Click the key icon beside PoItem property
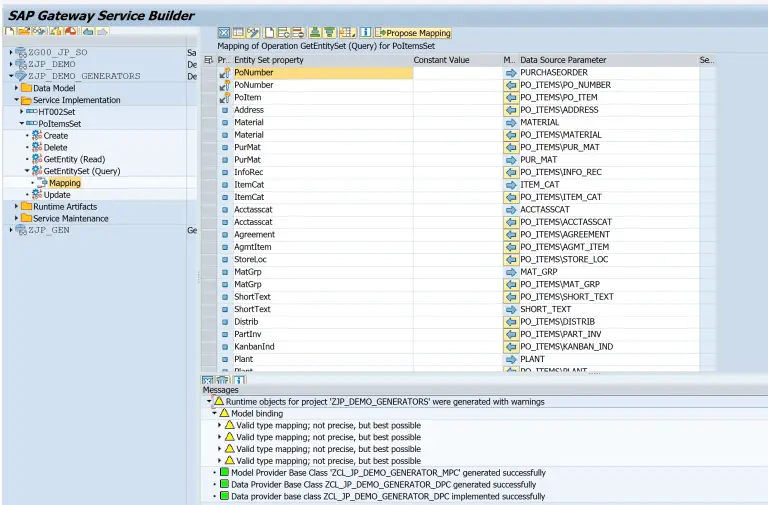 point(224,98)
